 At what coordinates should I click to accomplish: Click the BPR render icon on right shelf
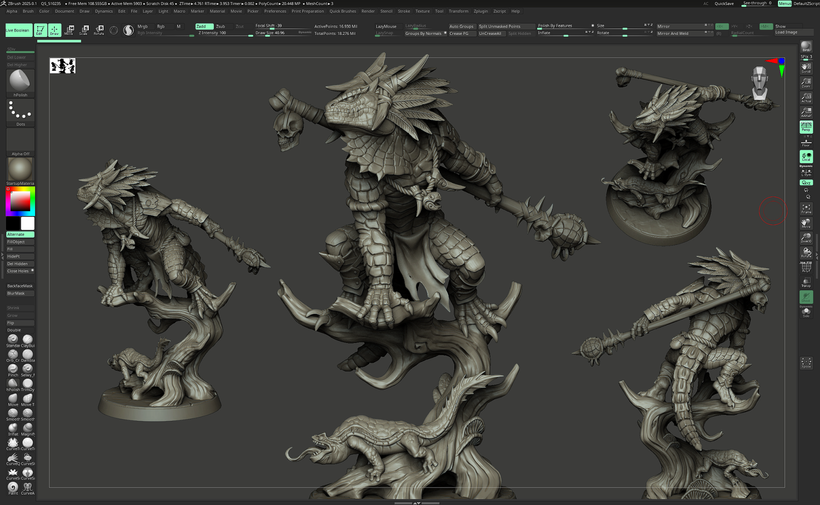click(x=806, y=49)
